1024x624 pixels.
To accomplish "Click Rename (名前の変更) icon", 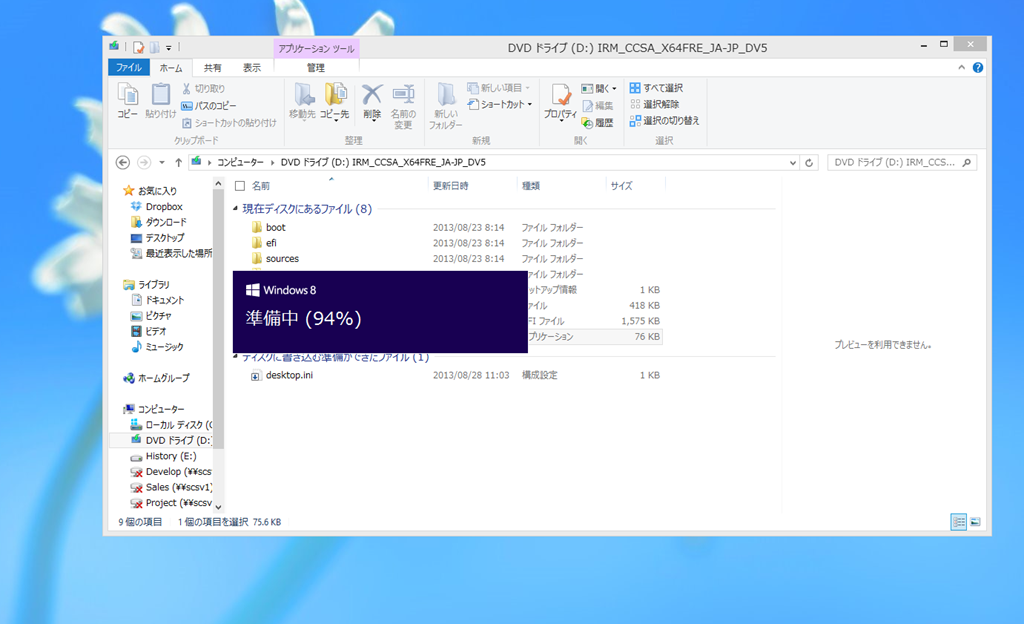I will click(x=404, y=106).
